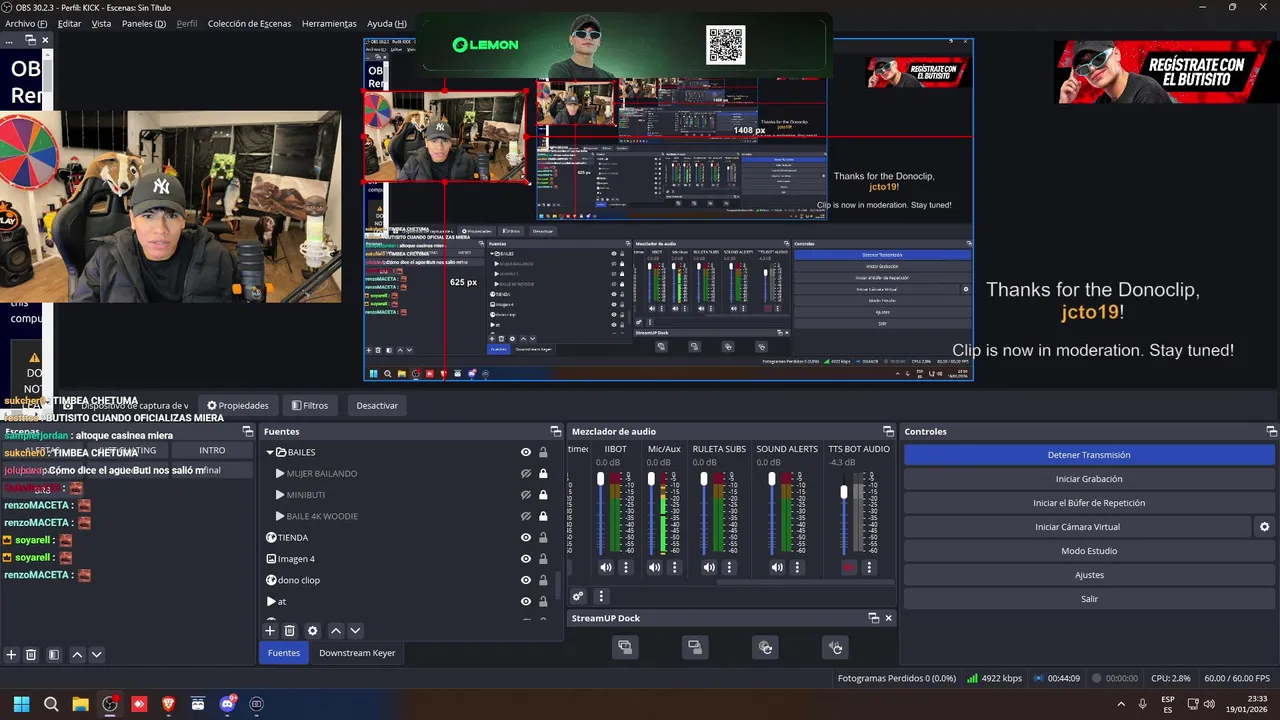The width and height of the screenshot is (1280, 720).
Task: Adjust the Mic/Aux volume fader
Action: [651, 480]
